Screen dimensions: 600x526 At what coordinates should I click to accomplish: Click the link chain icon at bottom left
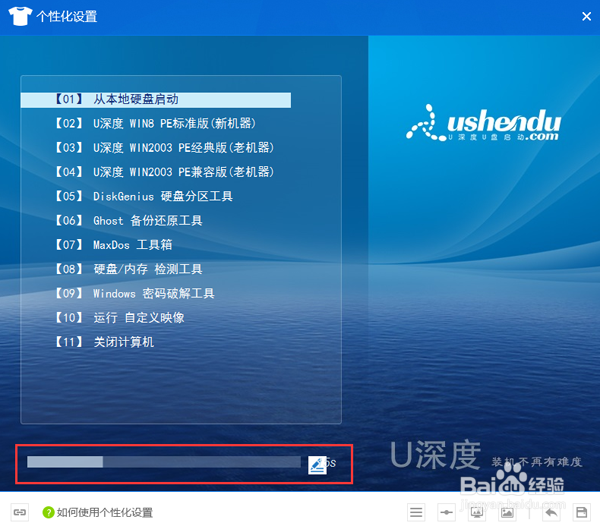(x=20, y=512)
